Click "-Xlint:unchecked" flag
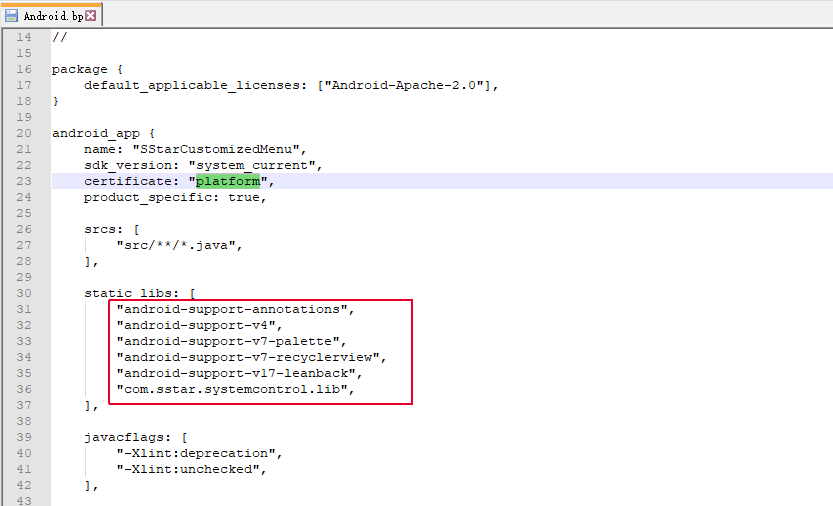Screen dimensions: 833x506 coord(188,469)
